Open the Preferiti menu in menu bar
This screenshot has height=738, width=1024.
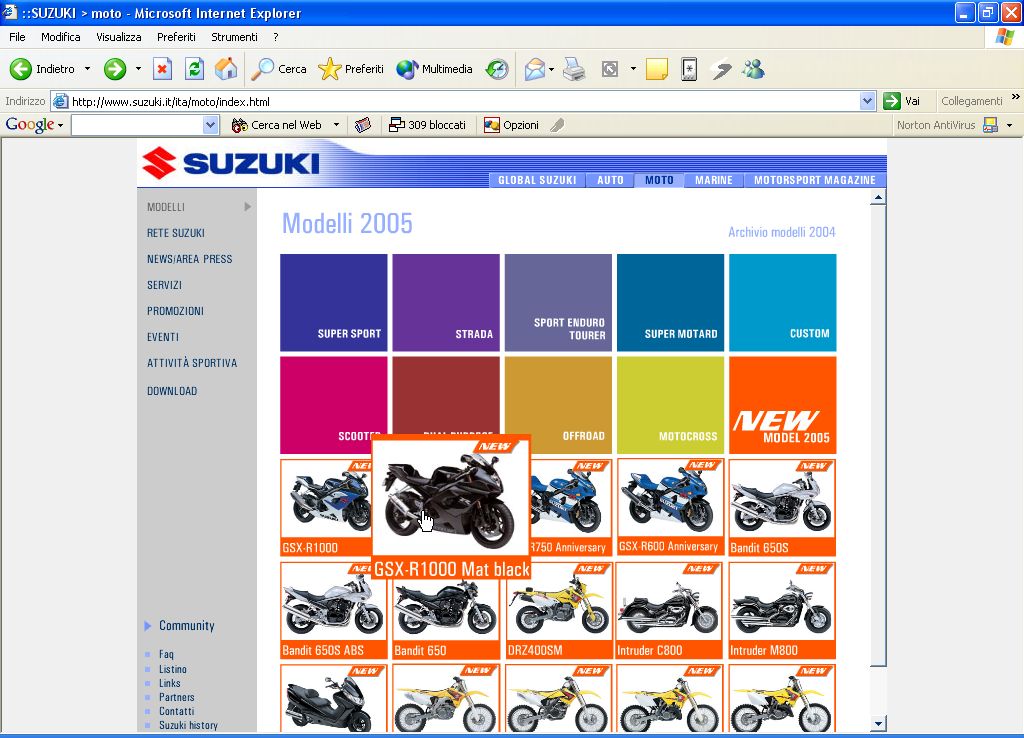click(176, 37)
